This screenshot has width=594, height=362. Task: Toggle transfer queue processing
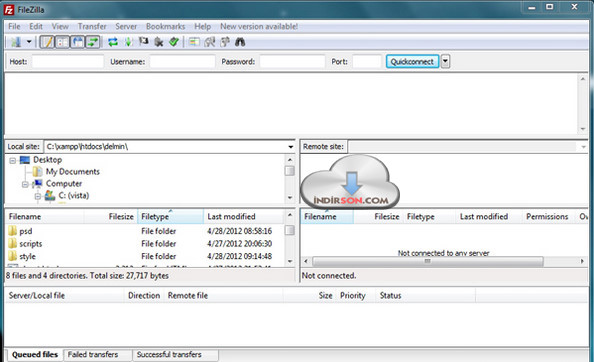[128, 42]
